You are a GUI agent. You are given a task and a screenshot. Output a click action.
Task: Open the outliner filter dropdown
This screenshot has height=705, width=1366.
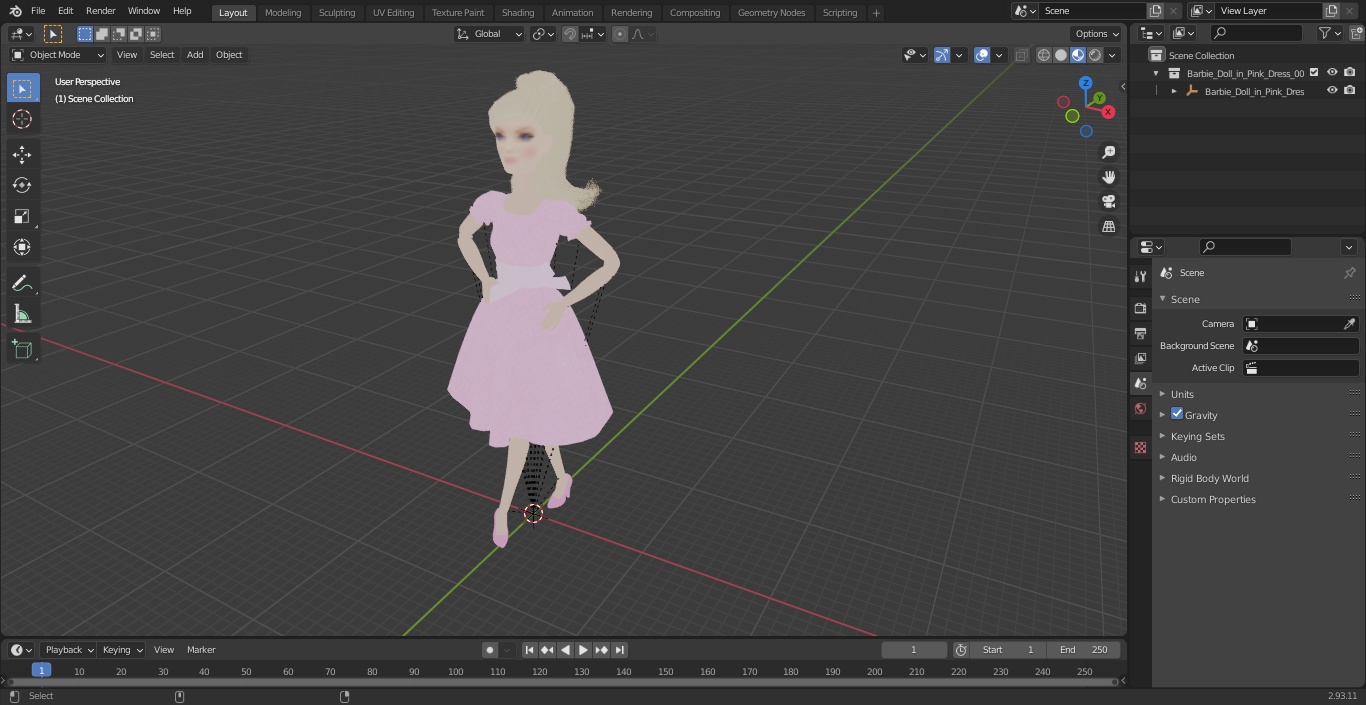[1330, 33]
